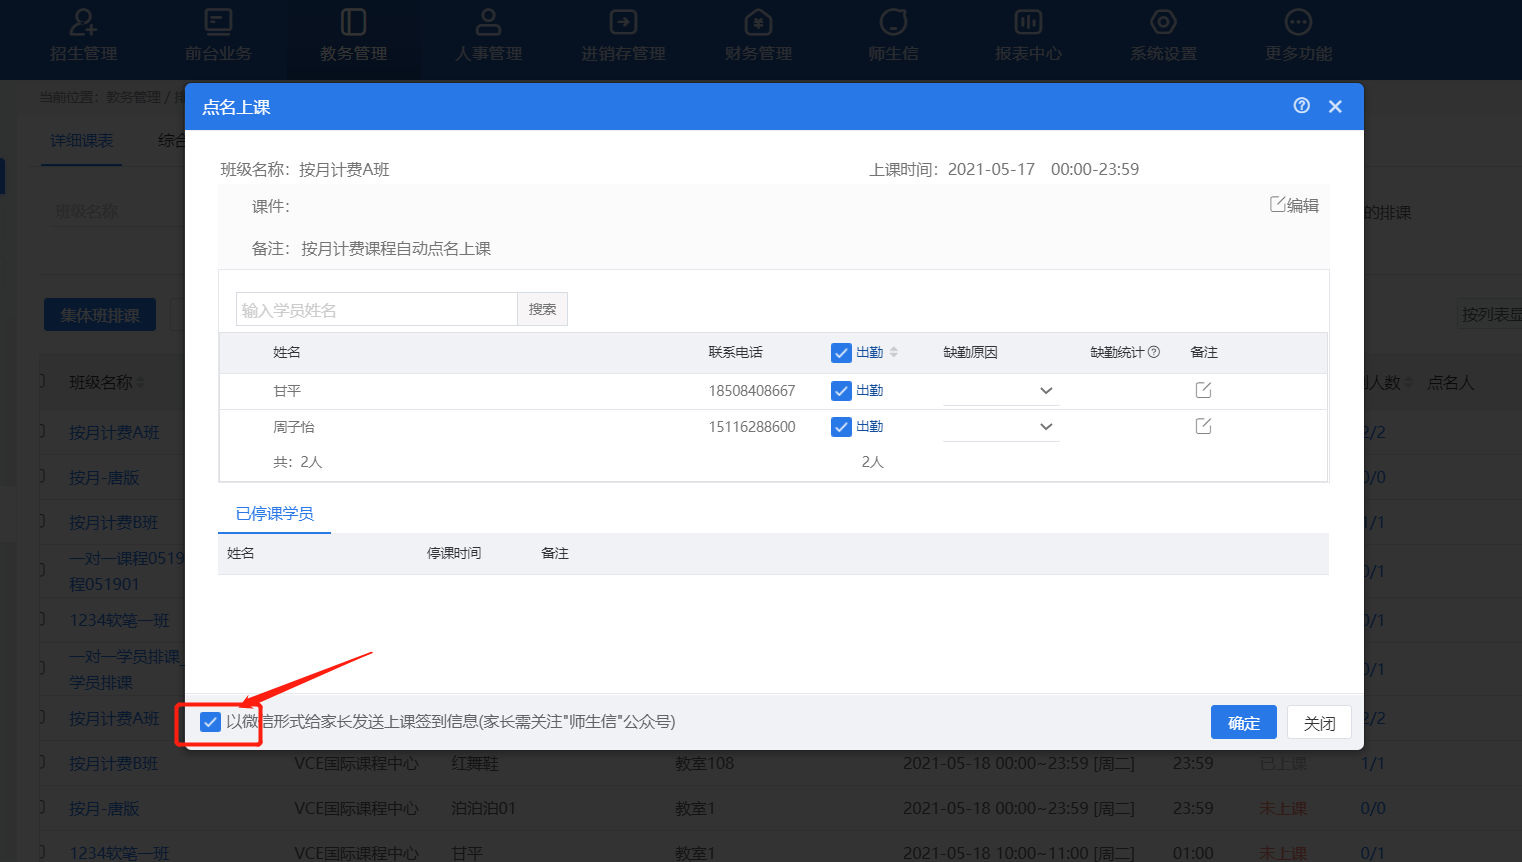Click phone number 15116288600

752,427
